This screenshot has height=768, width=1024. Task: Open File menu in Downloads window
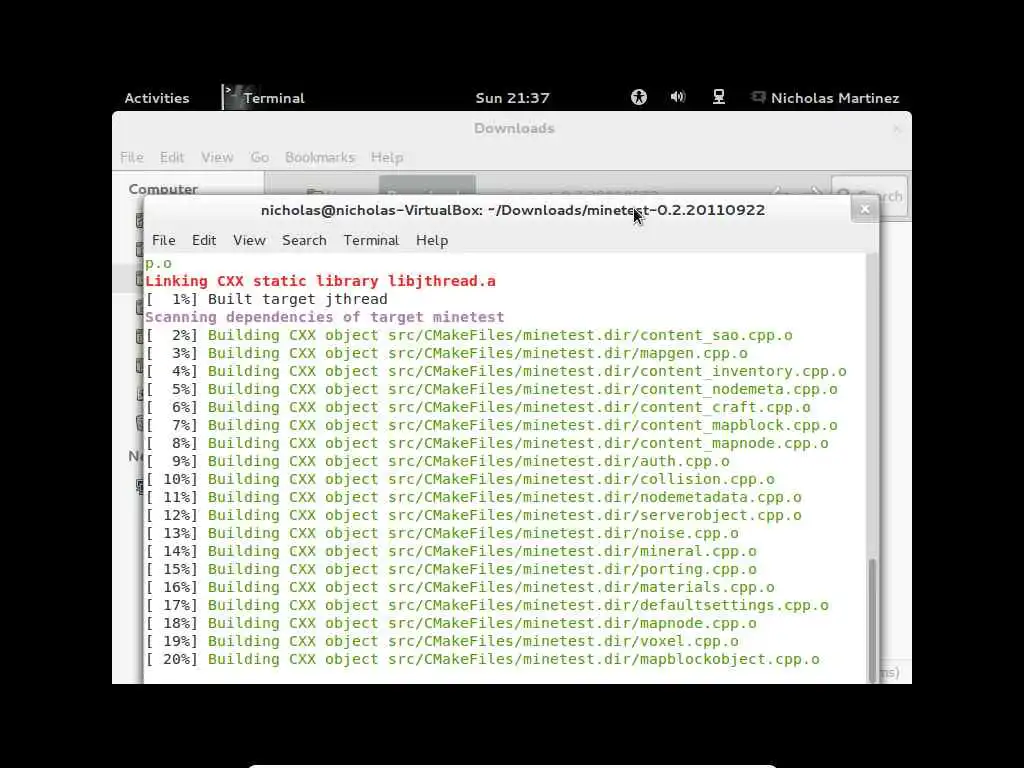(131, 157)
